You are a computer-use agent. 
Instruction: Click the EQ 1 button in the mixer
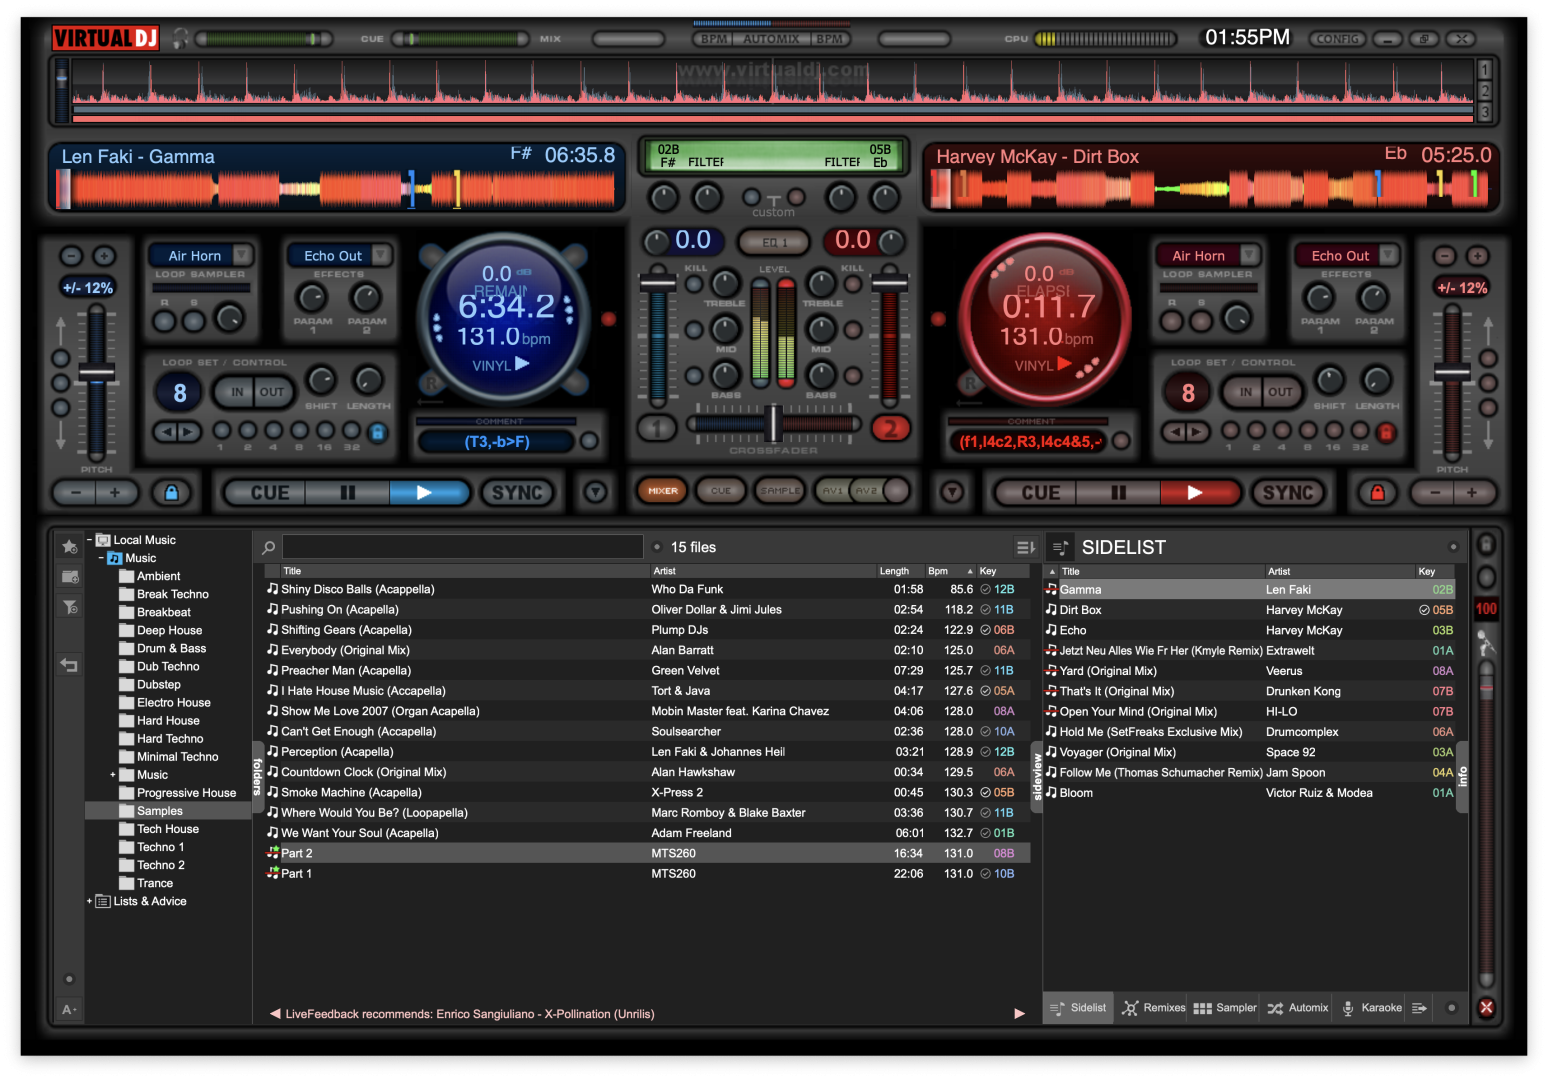point(775,242)
